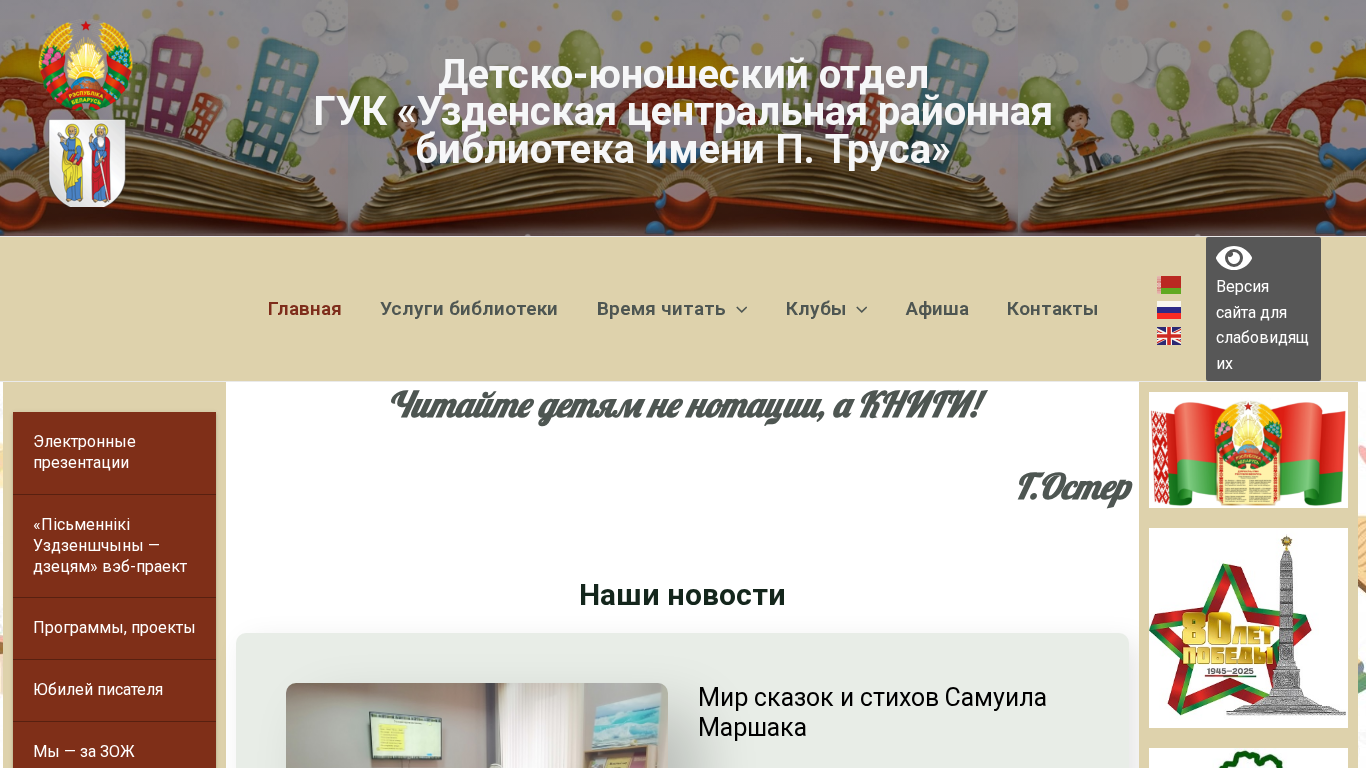Switch language via Russian flag icon
Screen dimensions: 1366x768
pos(1169,310)
